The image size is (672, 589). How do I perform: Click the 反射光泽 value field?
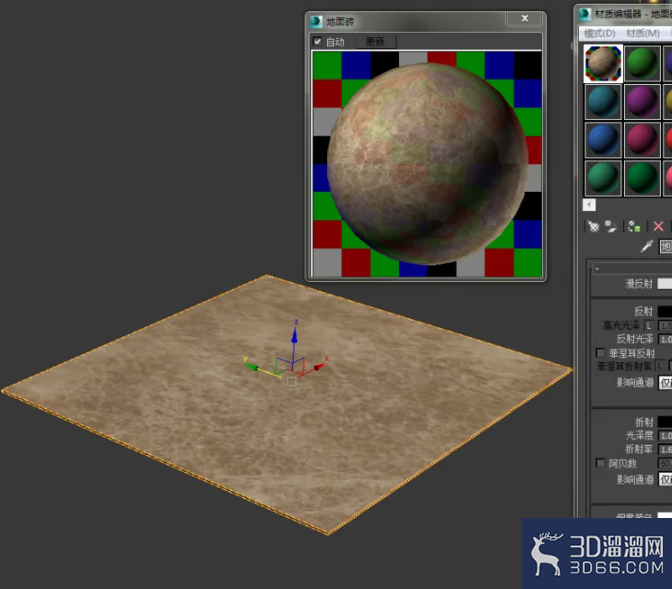pos(665,340)
